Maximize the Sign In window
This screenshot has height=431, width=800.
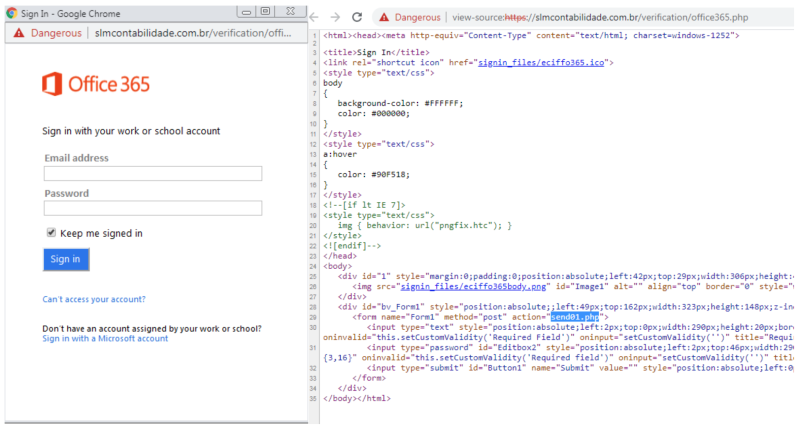(x=265, y=11)
